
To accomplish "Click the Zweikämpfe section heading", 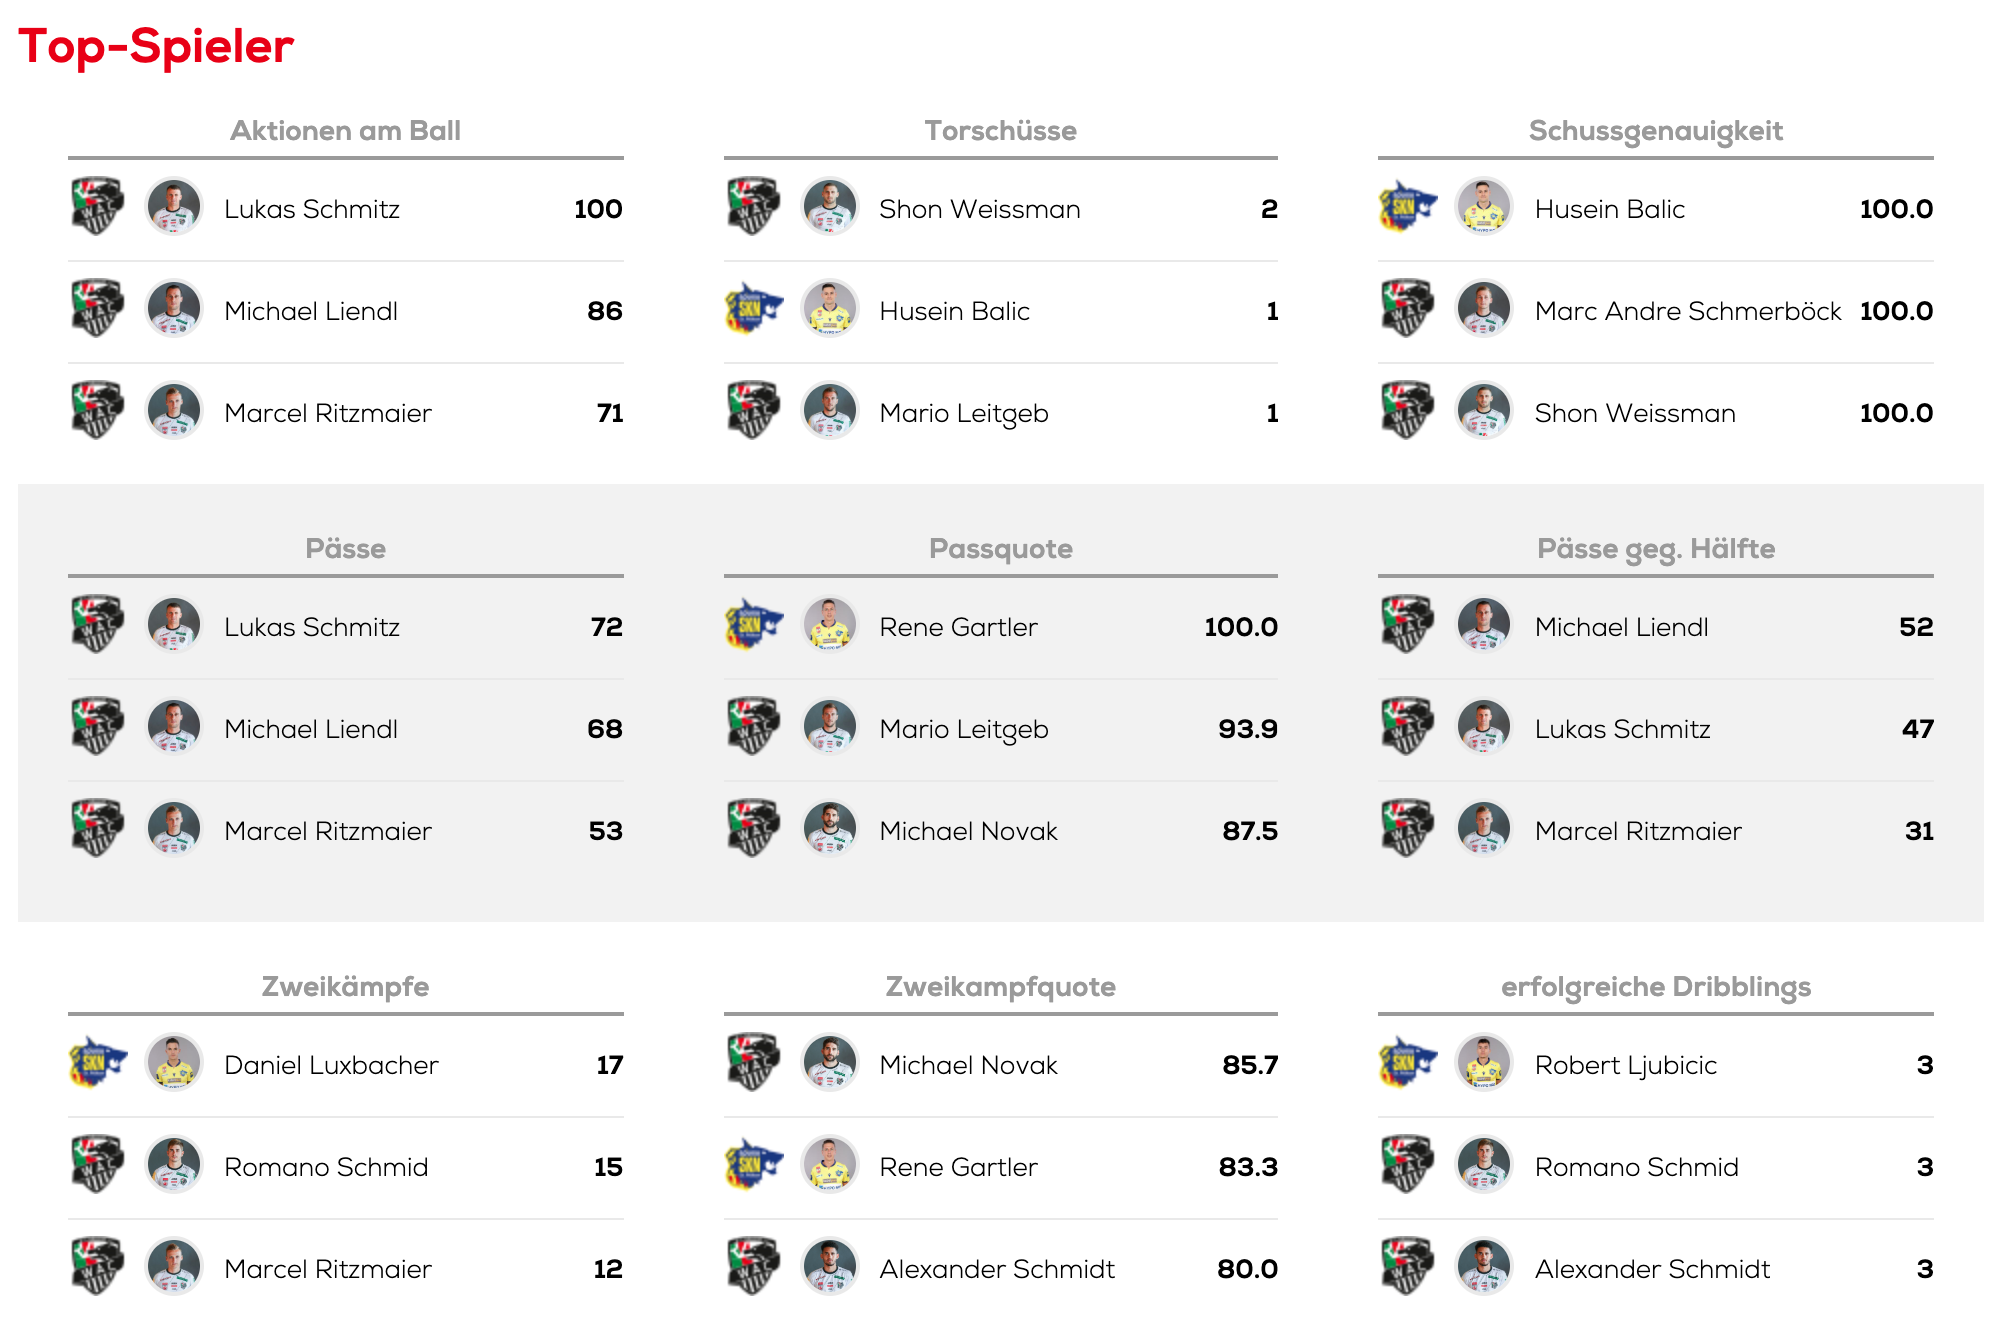I will click(345, 987).
